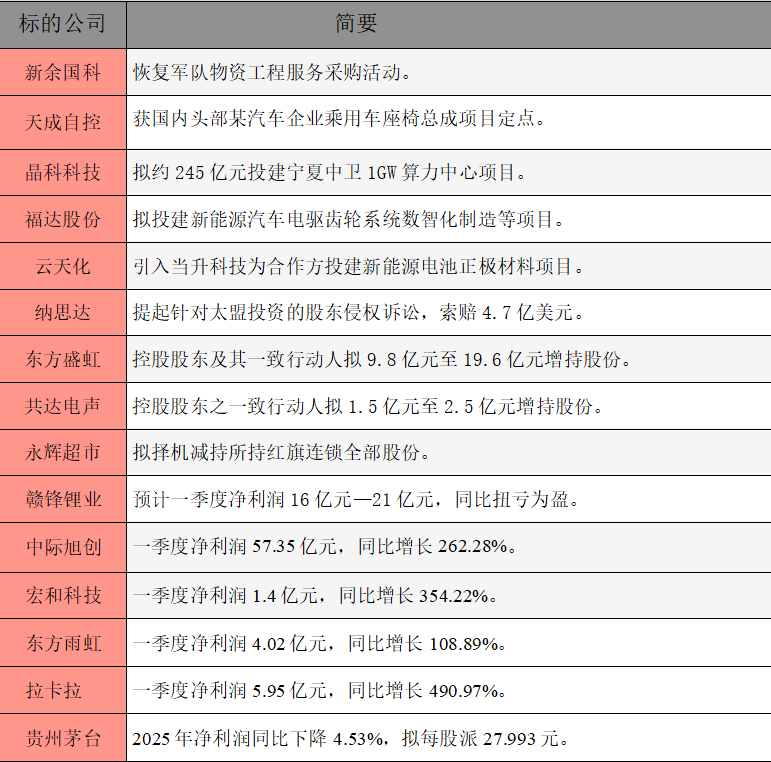771x762 pixels.
Task: Select summary 1.5亿元至2.5亿元增持股份
Action: (449, 406)
